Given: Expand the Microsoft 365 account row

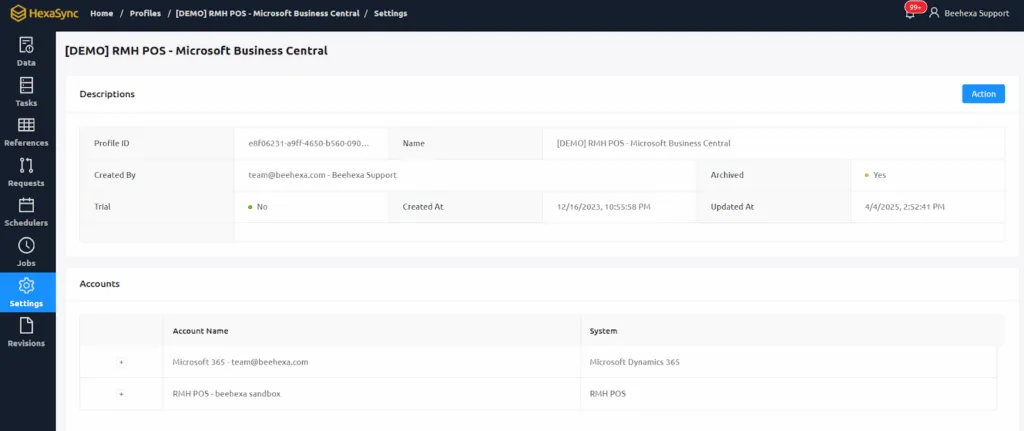Looking at the screenshot, I should 121,362.
